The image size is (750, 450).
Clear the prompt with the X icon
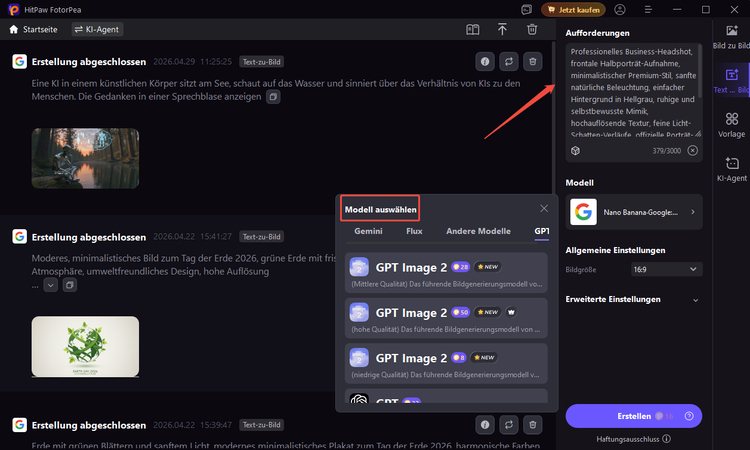pos(693,151)
